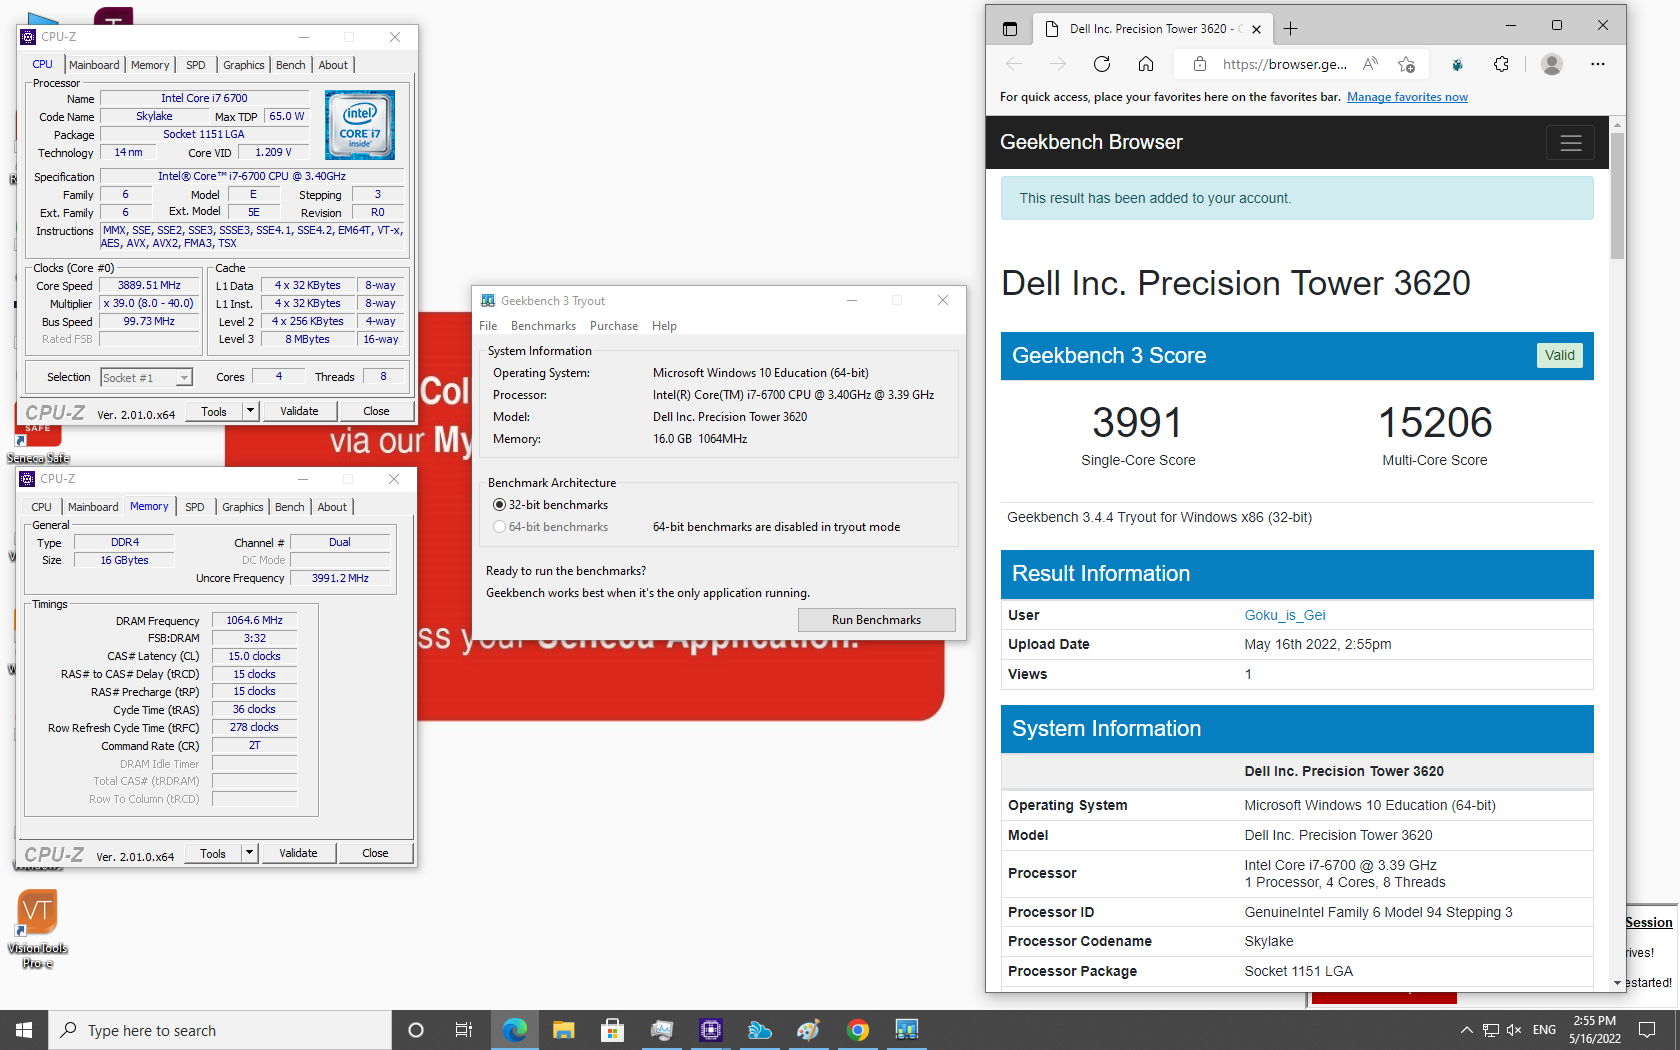This screenshot has width=1680, height=1050.
Task: Open Google Chrome from the taskbar
Action: point(858,1030)
